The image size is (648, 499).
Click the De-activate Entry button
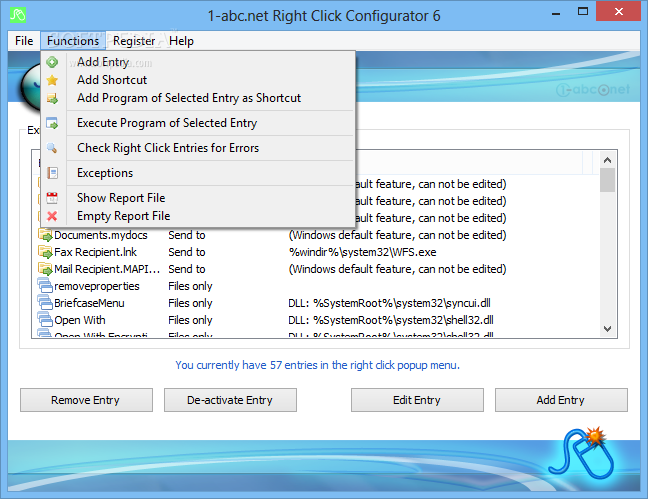point(230,400)
